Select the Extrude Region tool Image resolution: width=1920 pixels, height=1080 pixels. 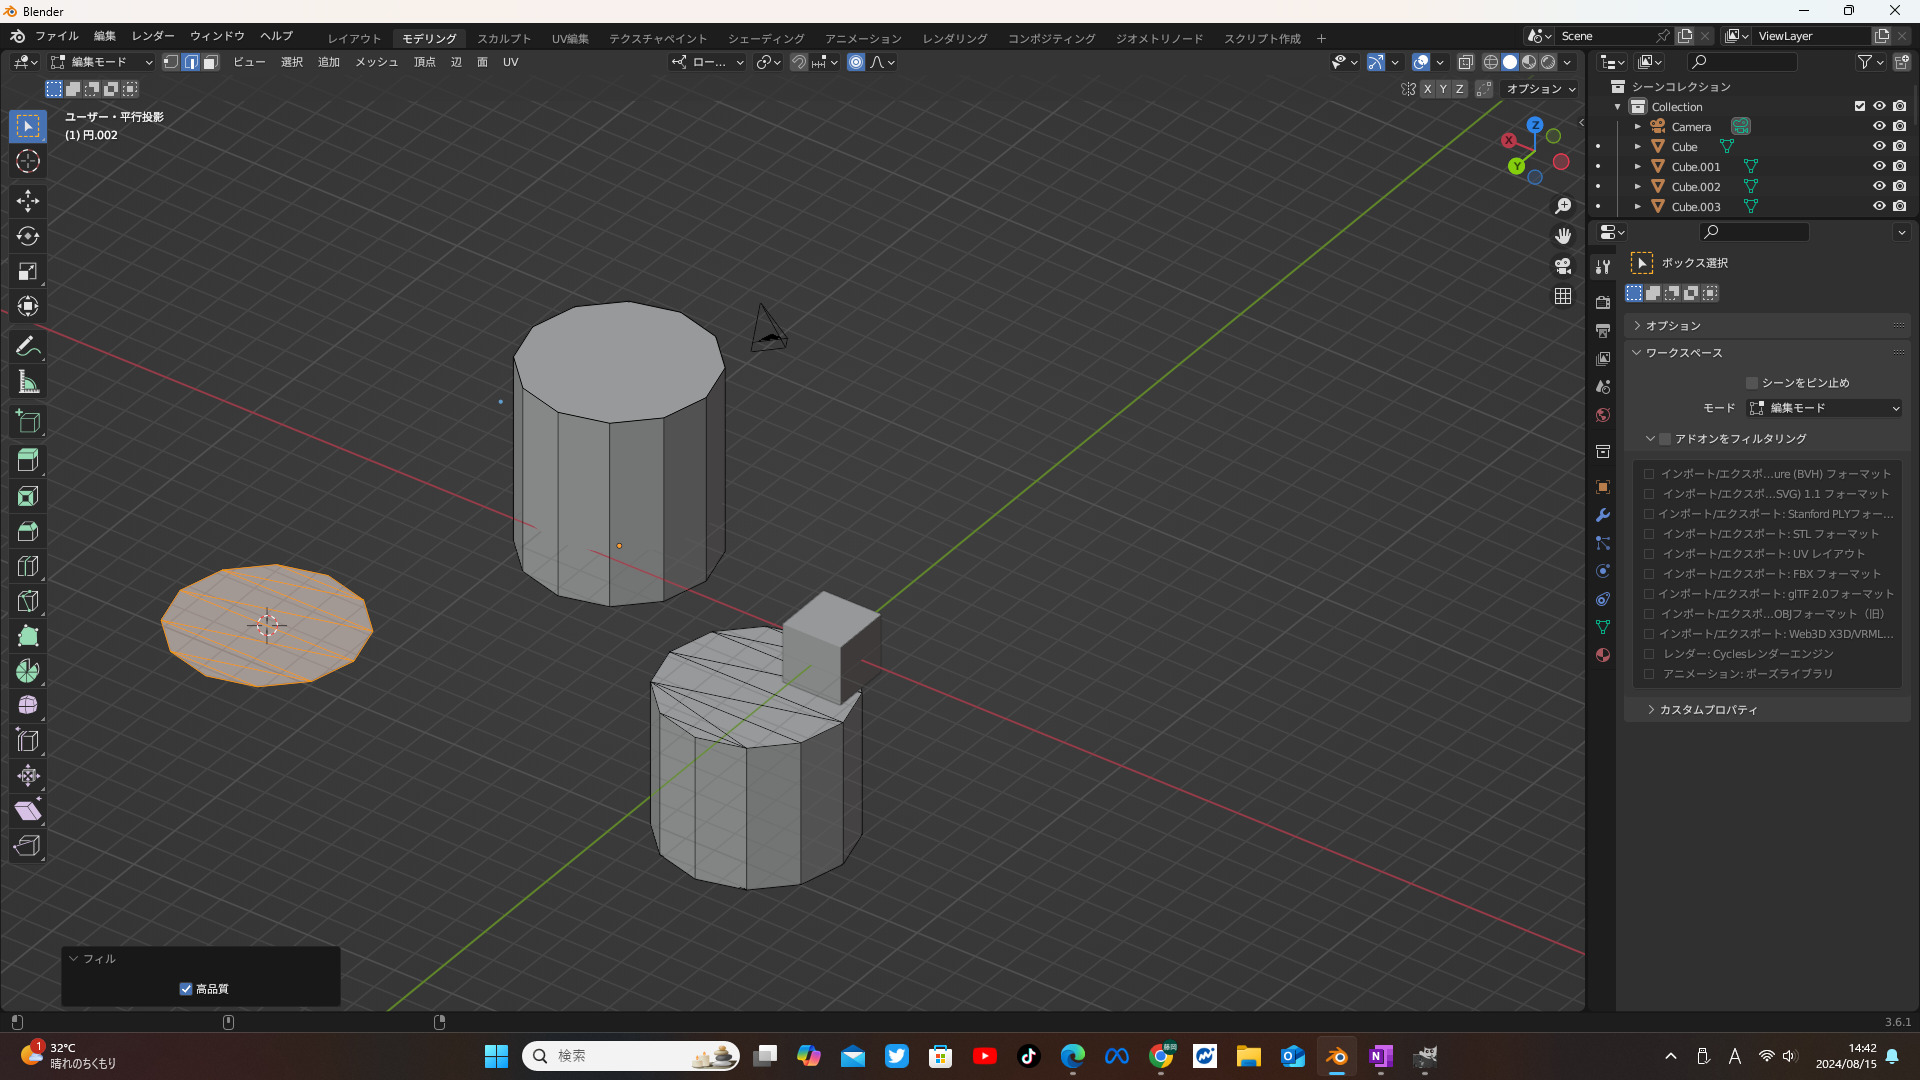28,461
